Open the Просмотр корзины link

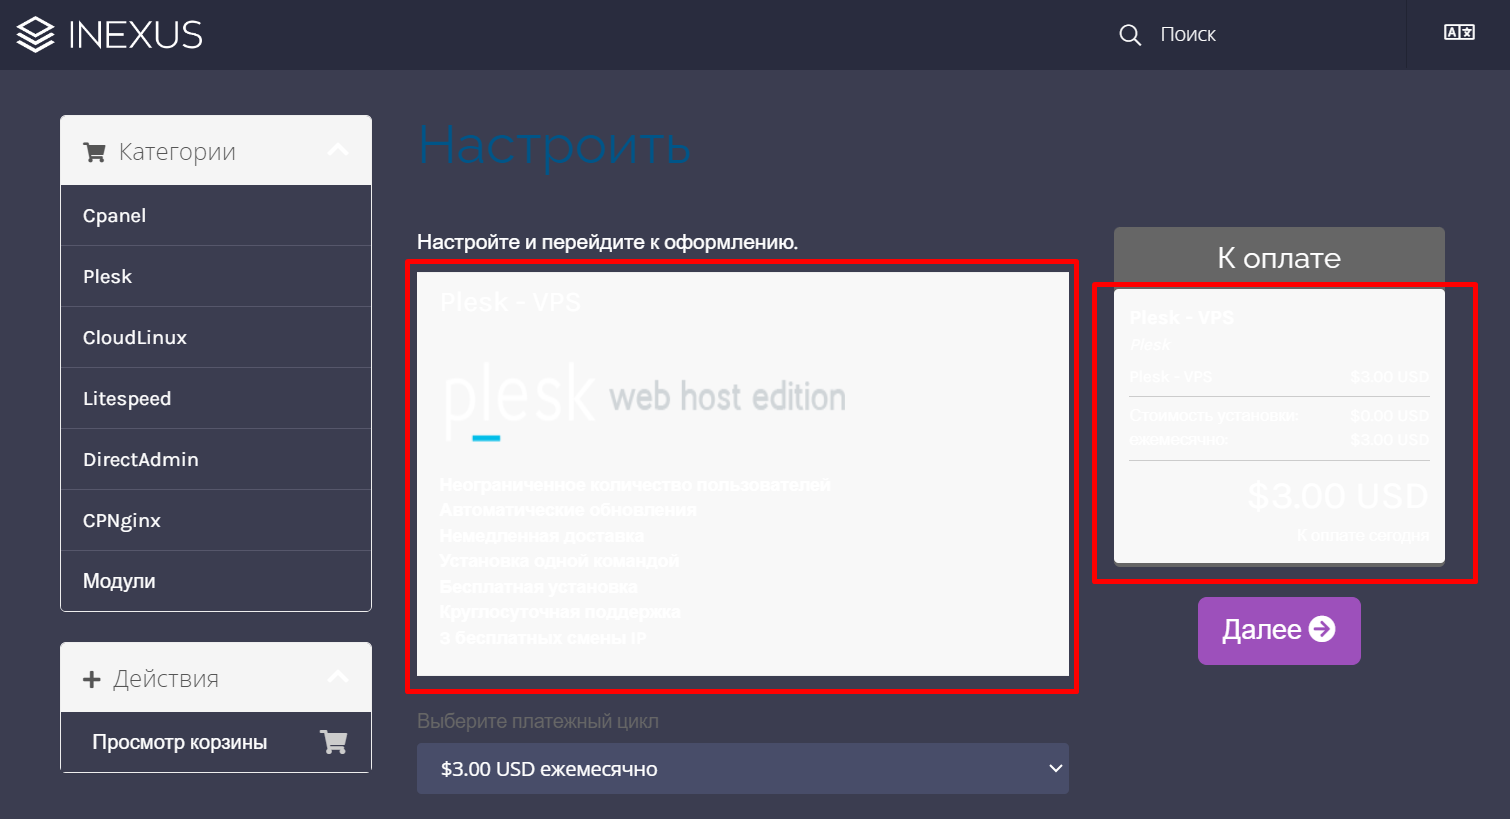(180, 742)
